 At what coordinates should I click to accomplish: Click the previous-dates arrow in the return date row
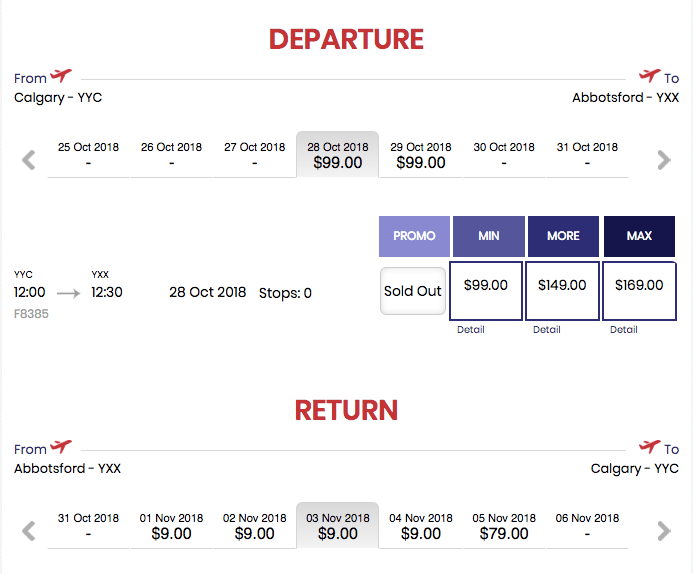pos(29,531)
